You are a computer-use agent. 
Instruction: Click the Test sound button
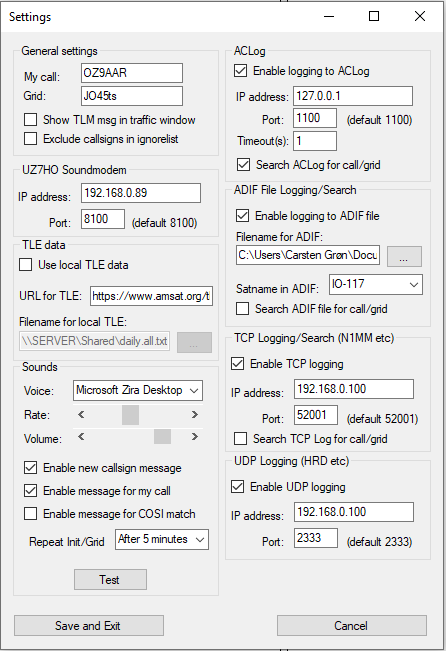point(110,580)
